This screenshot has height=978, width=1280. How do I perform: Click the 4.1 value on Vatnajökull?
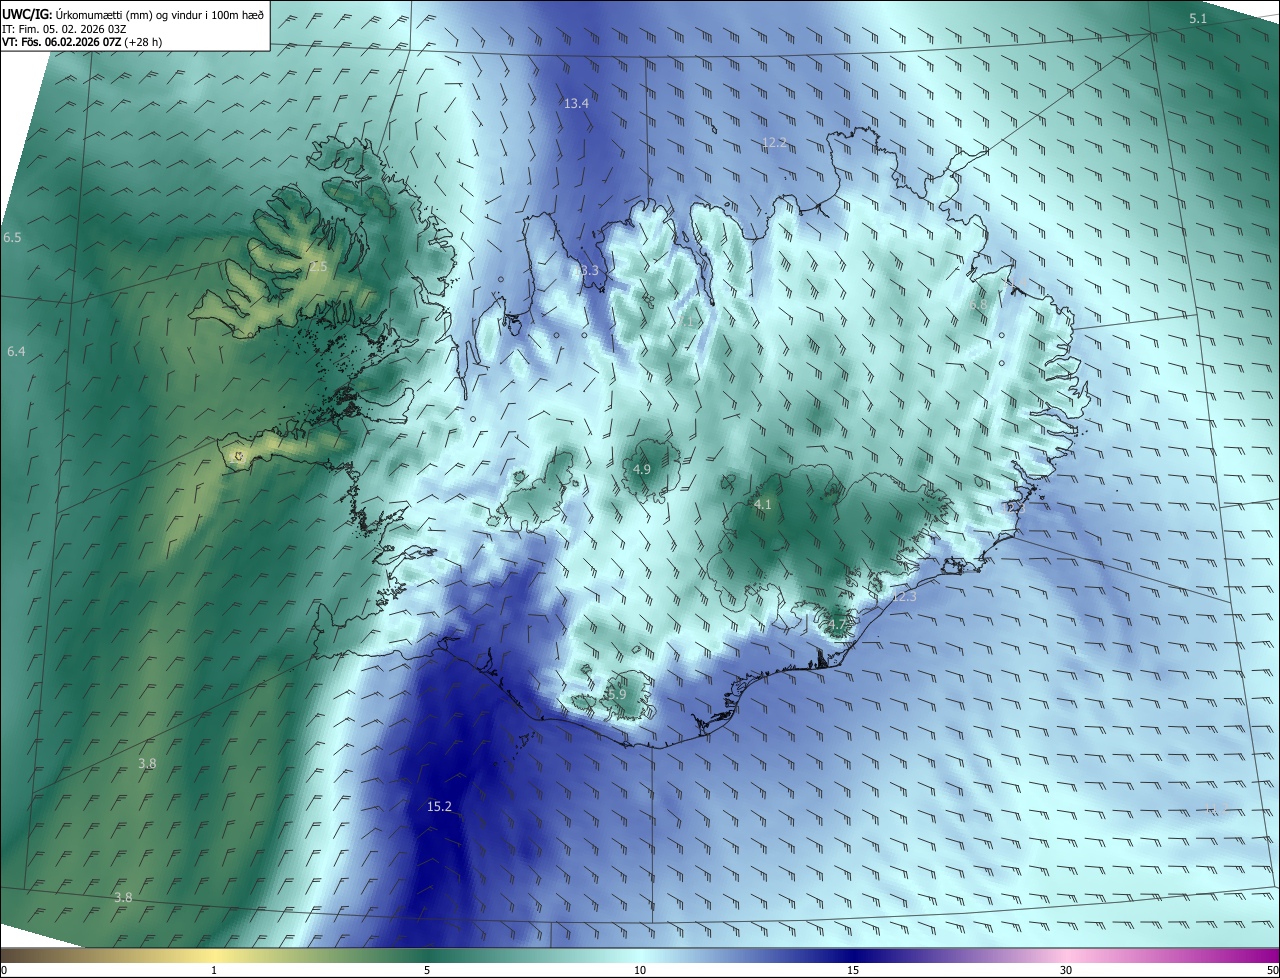point(762,505)
